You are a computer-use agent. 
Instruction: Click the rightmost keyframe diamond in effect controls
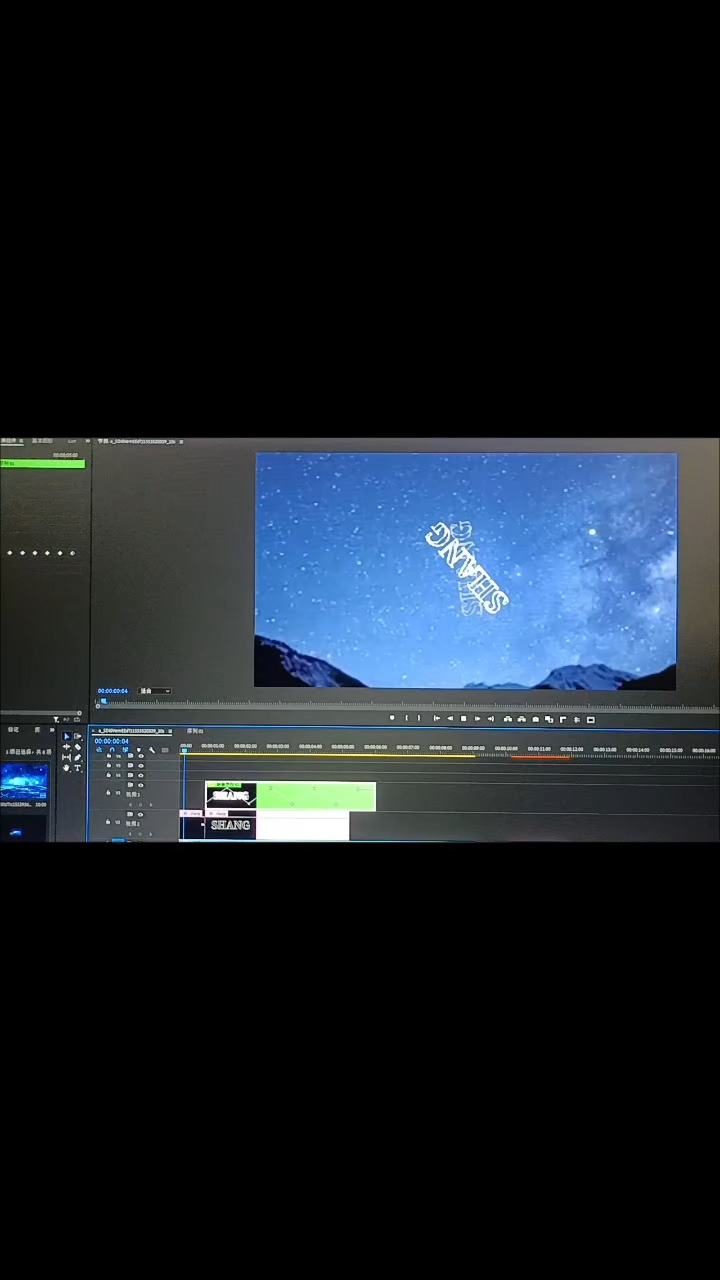pos(72,552)
